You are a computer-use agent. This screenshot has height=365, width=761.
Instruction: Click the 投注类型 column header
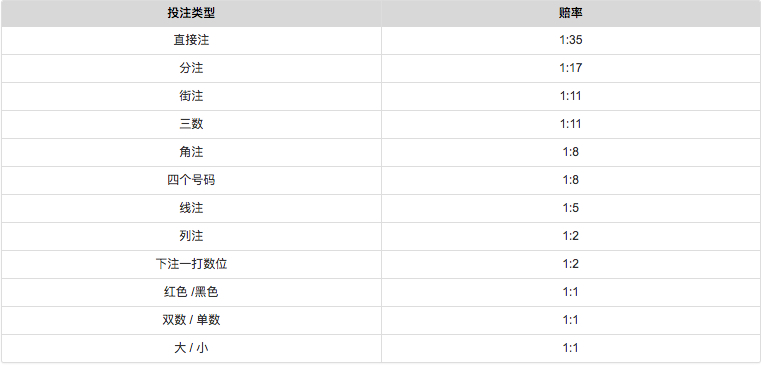click(191, 13)
